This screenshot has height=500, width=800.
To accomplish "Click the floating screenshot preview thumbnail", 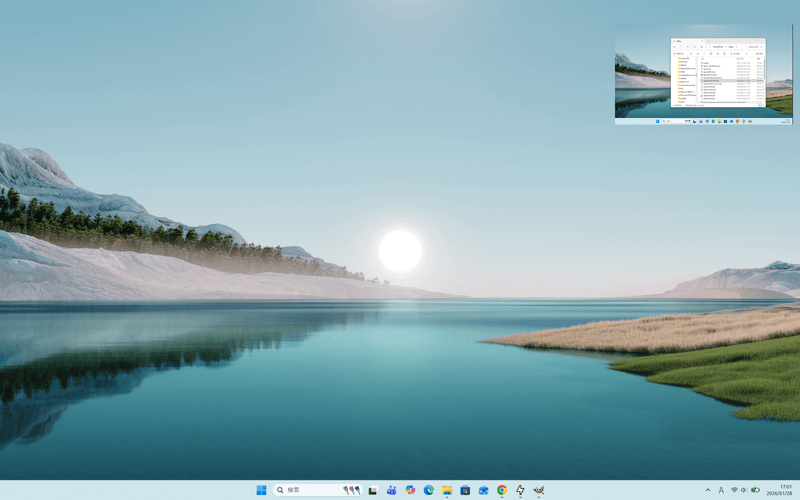I will click(x=703, y=75).
